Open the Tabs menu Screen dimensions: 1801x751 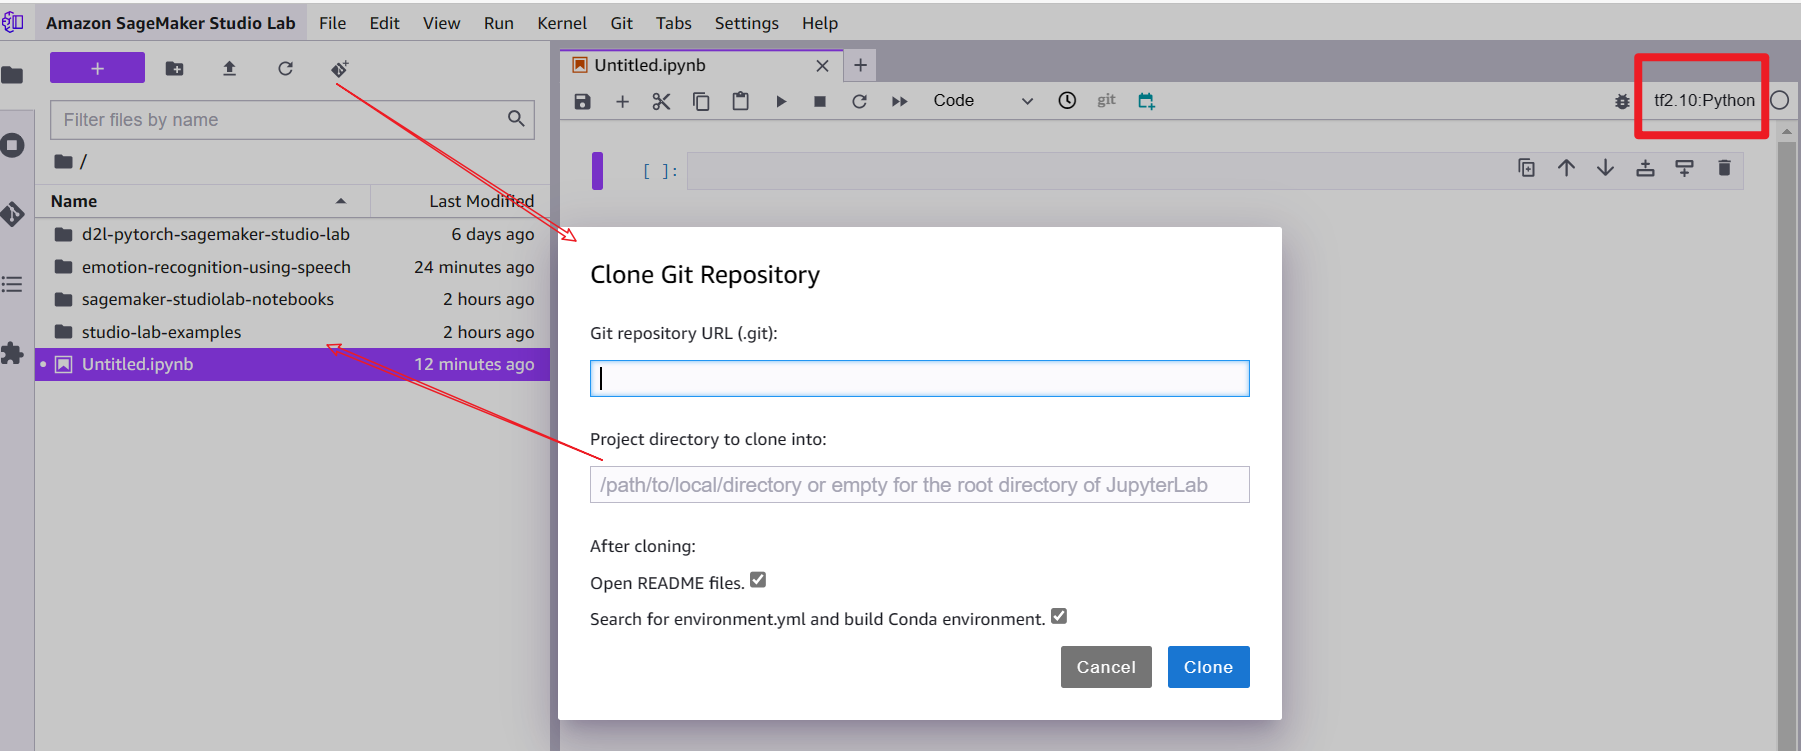[673, 23]
